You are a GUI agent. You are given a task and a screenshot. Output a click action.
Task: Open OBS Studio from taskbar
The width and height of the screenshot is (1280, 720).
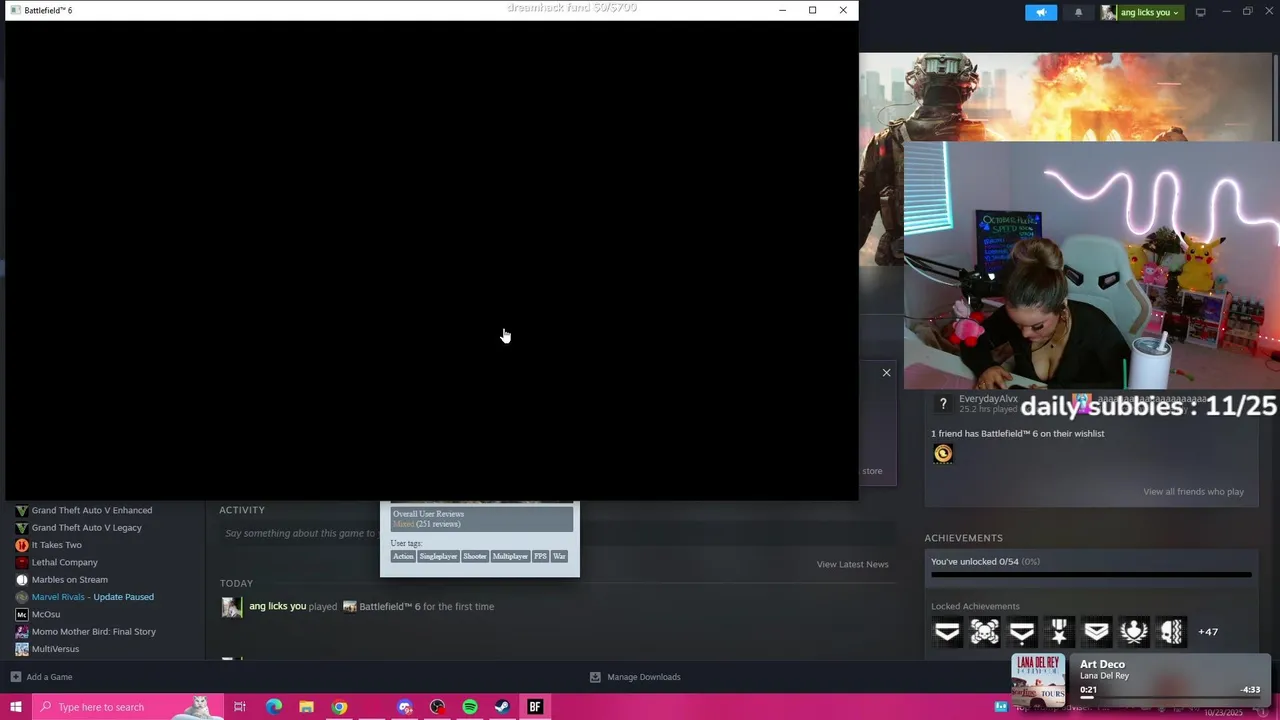(x=437, y=707)
